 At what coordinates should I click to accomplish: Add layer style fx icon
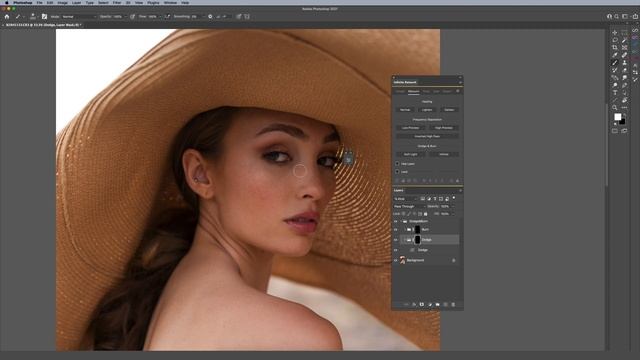[414, 304]
